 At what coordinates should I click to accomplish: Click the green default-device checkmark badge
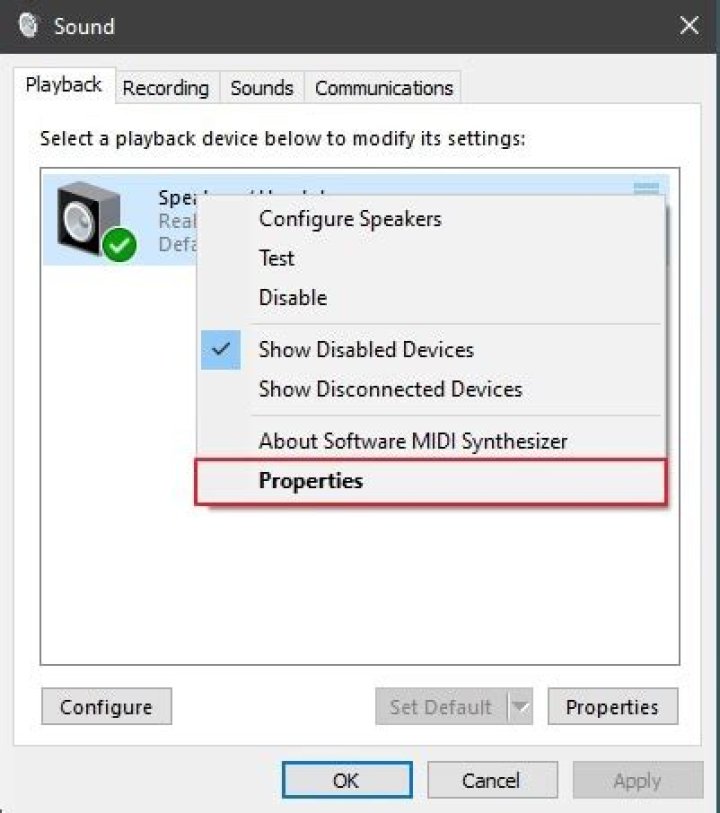[x=119, y=243]
